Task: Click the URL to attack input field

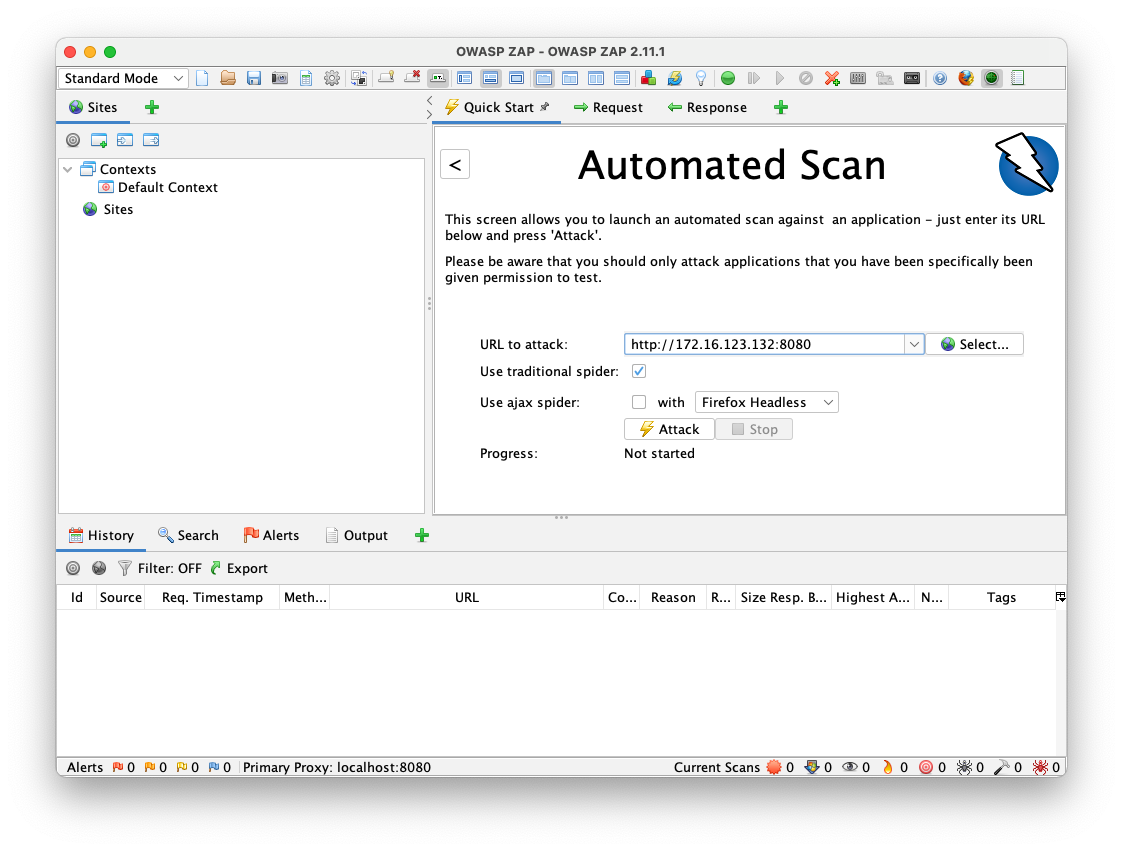Action: [x=764, y=344]
